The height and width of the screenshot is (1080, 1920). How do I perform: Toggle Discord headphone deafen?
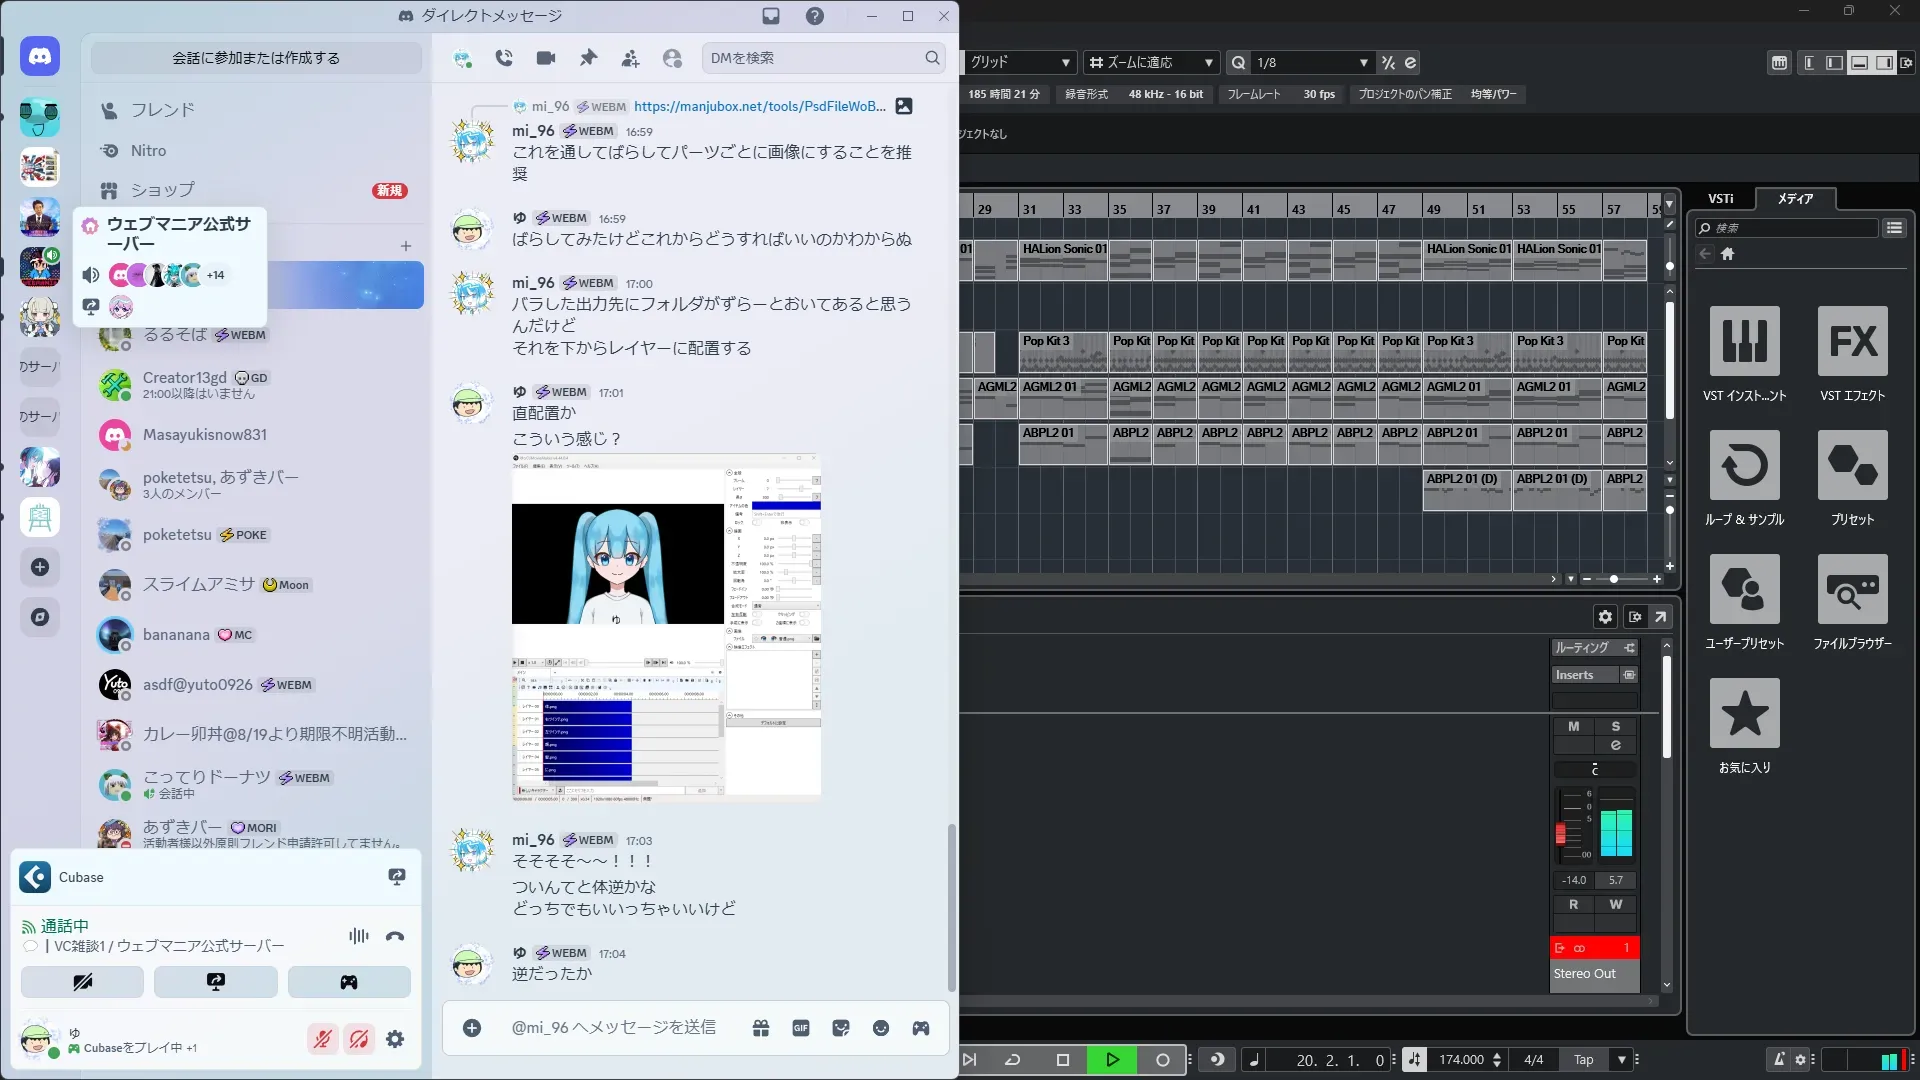(359, 1039)
